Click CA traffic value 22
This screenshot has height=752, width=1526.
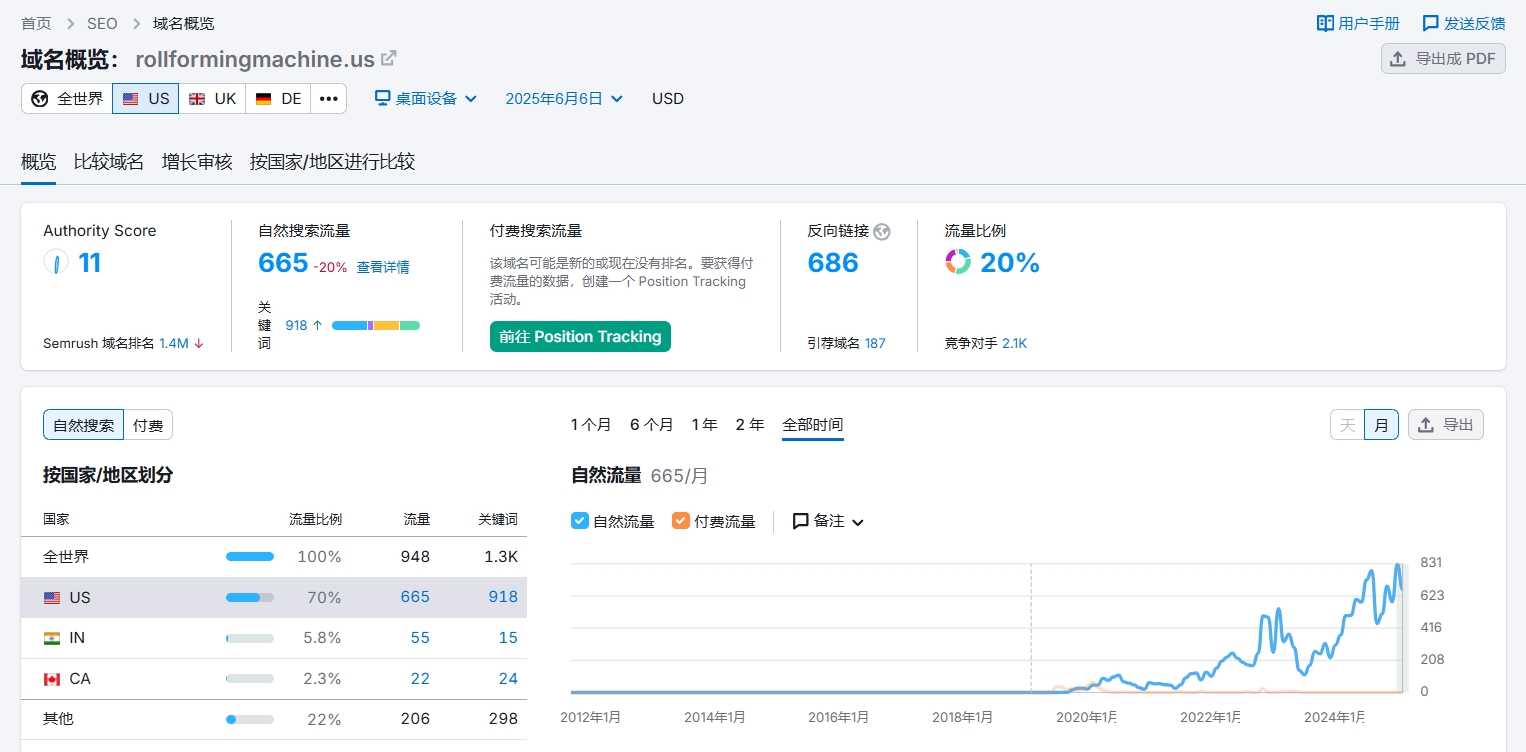point(420,679)
